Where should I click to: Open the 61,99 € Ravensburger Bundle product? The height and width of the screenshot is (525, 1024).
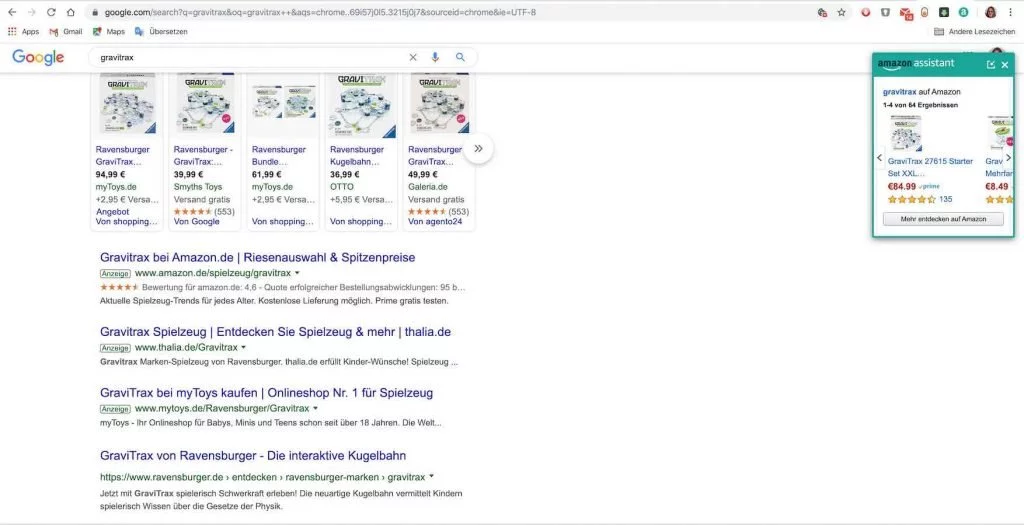(x=283, y=151)
